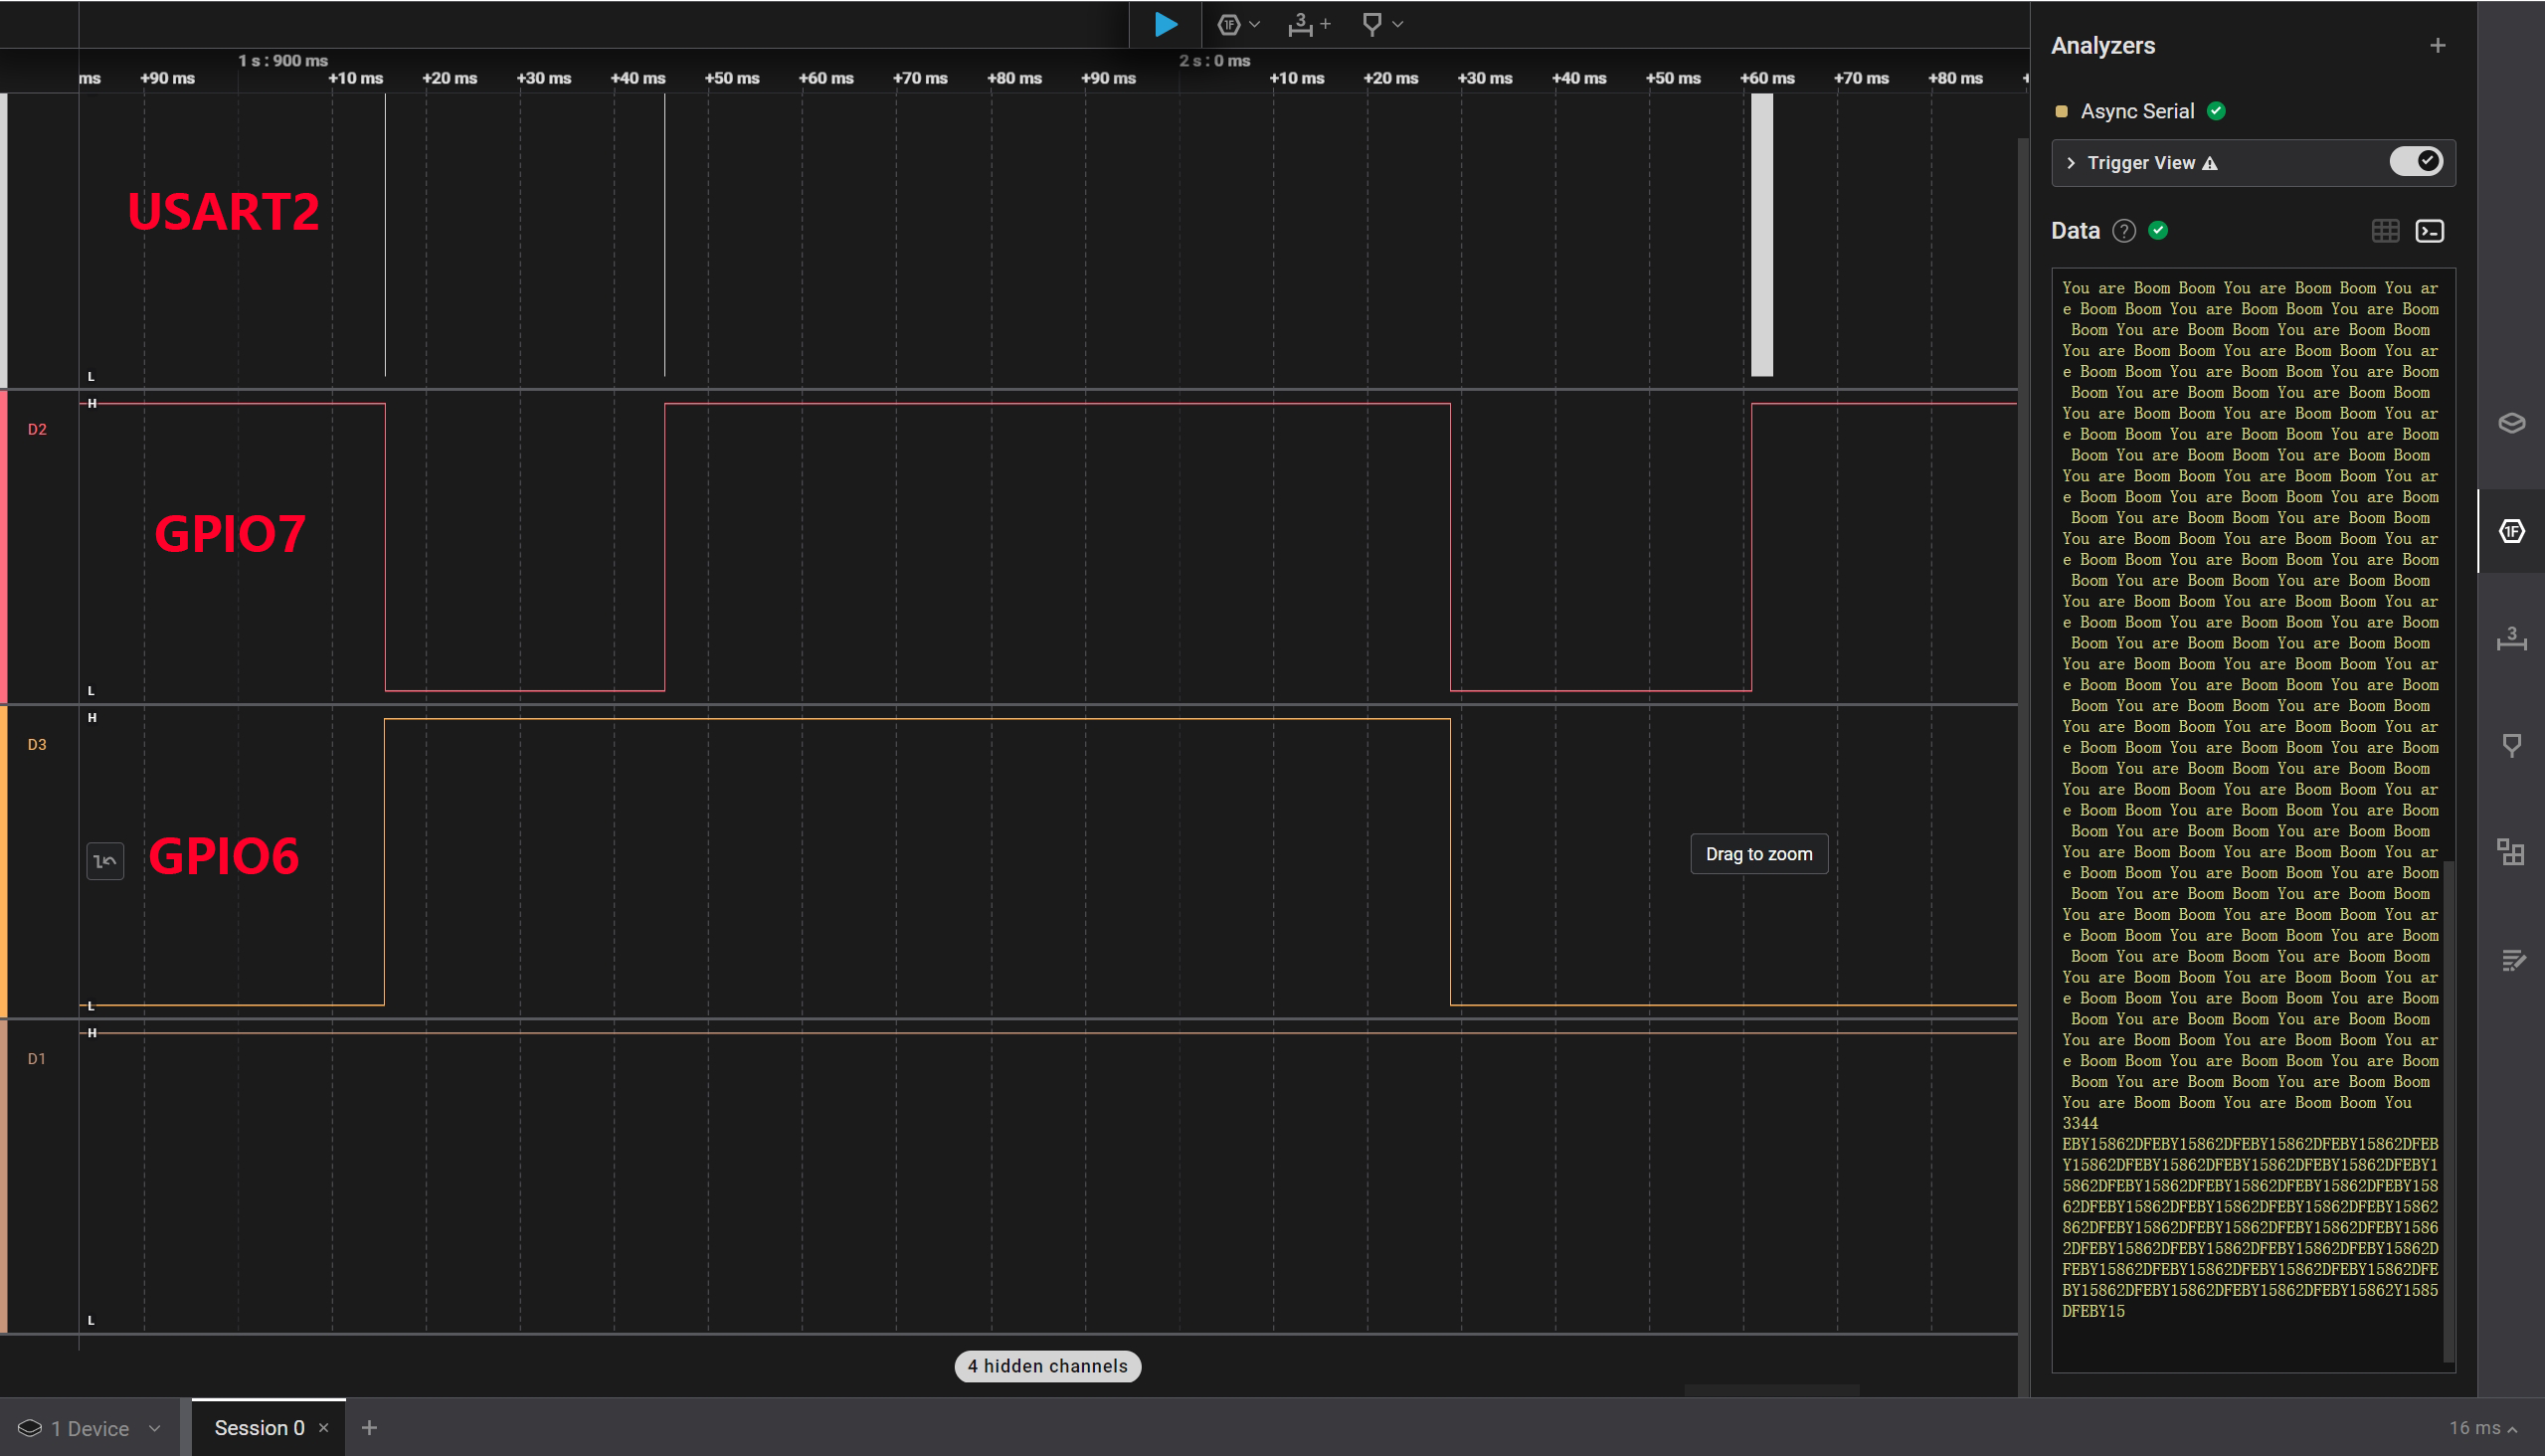Click the Async Serial color swatch
This screenshot has height=1456, width=2545.
[x=2061, y=112]
